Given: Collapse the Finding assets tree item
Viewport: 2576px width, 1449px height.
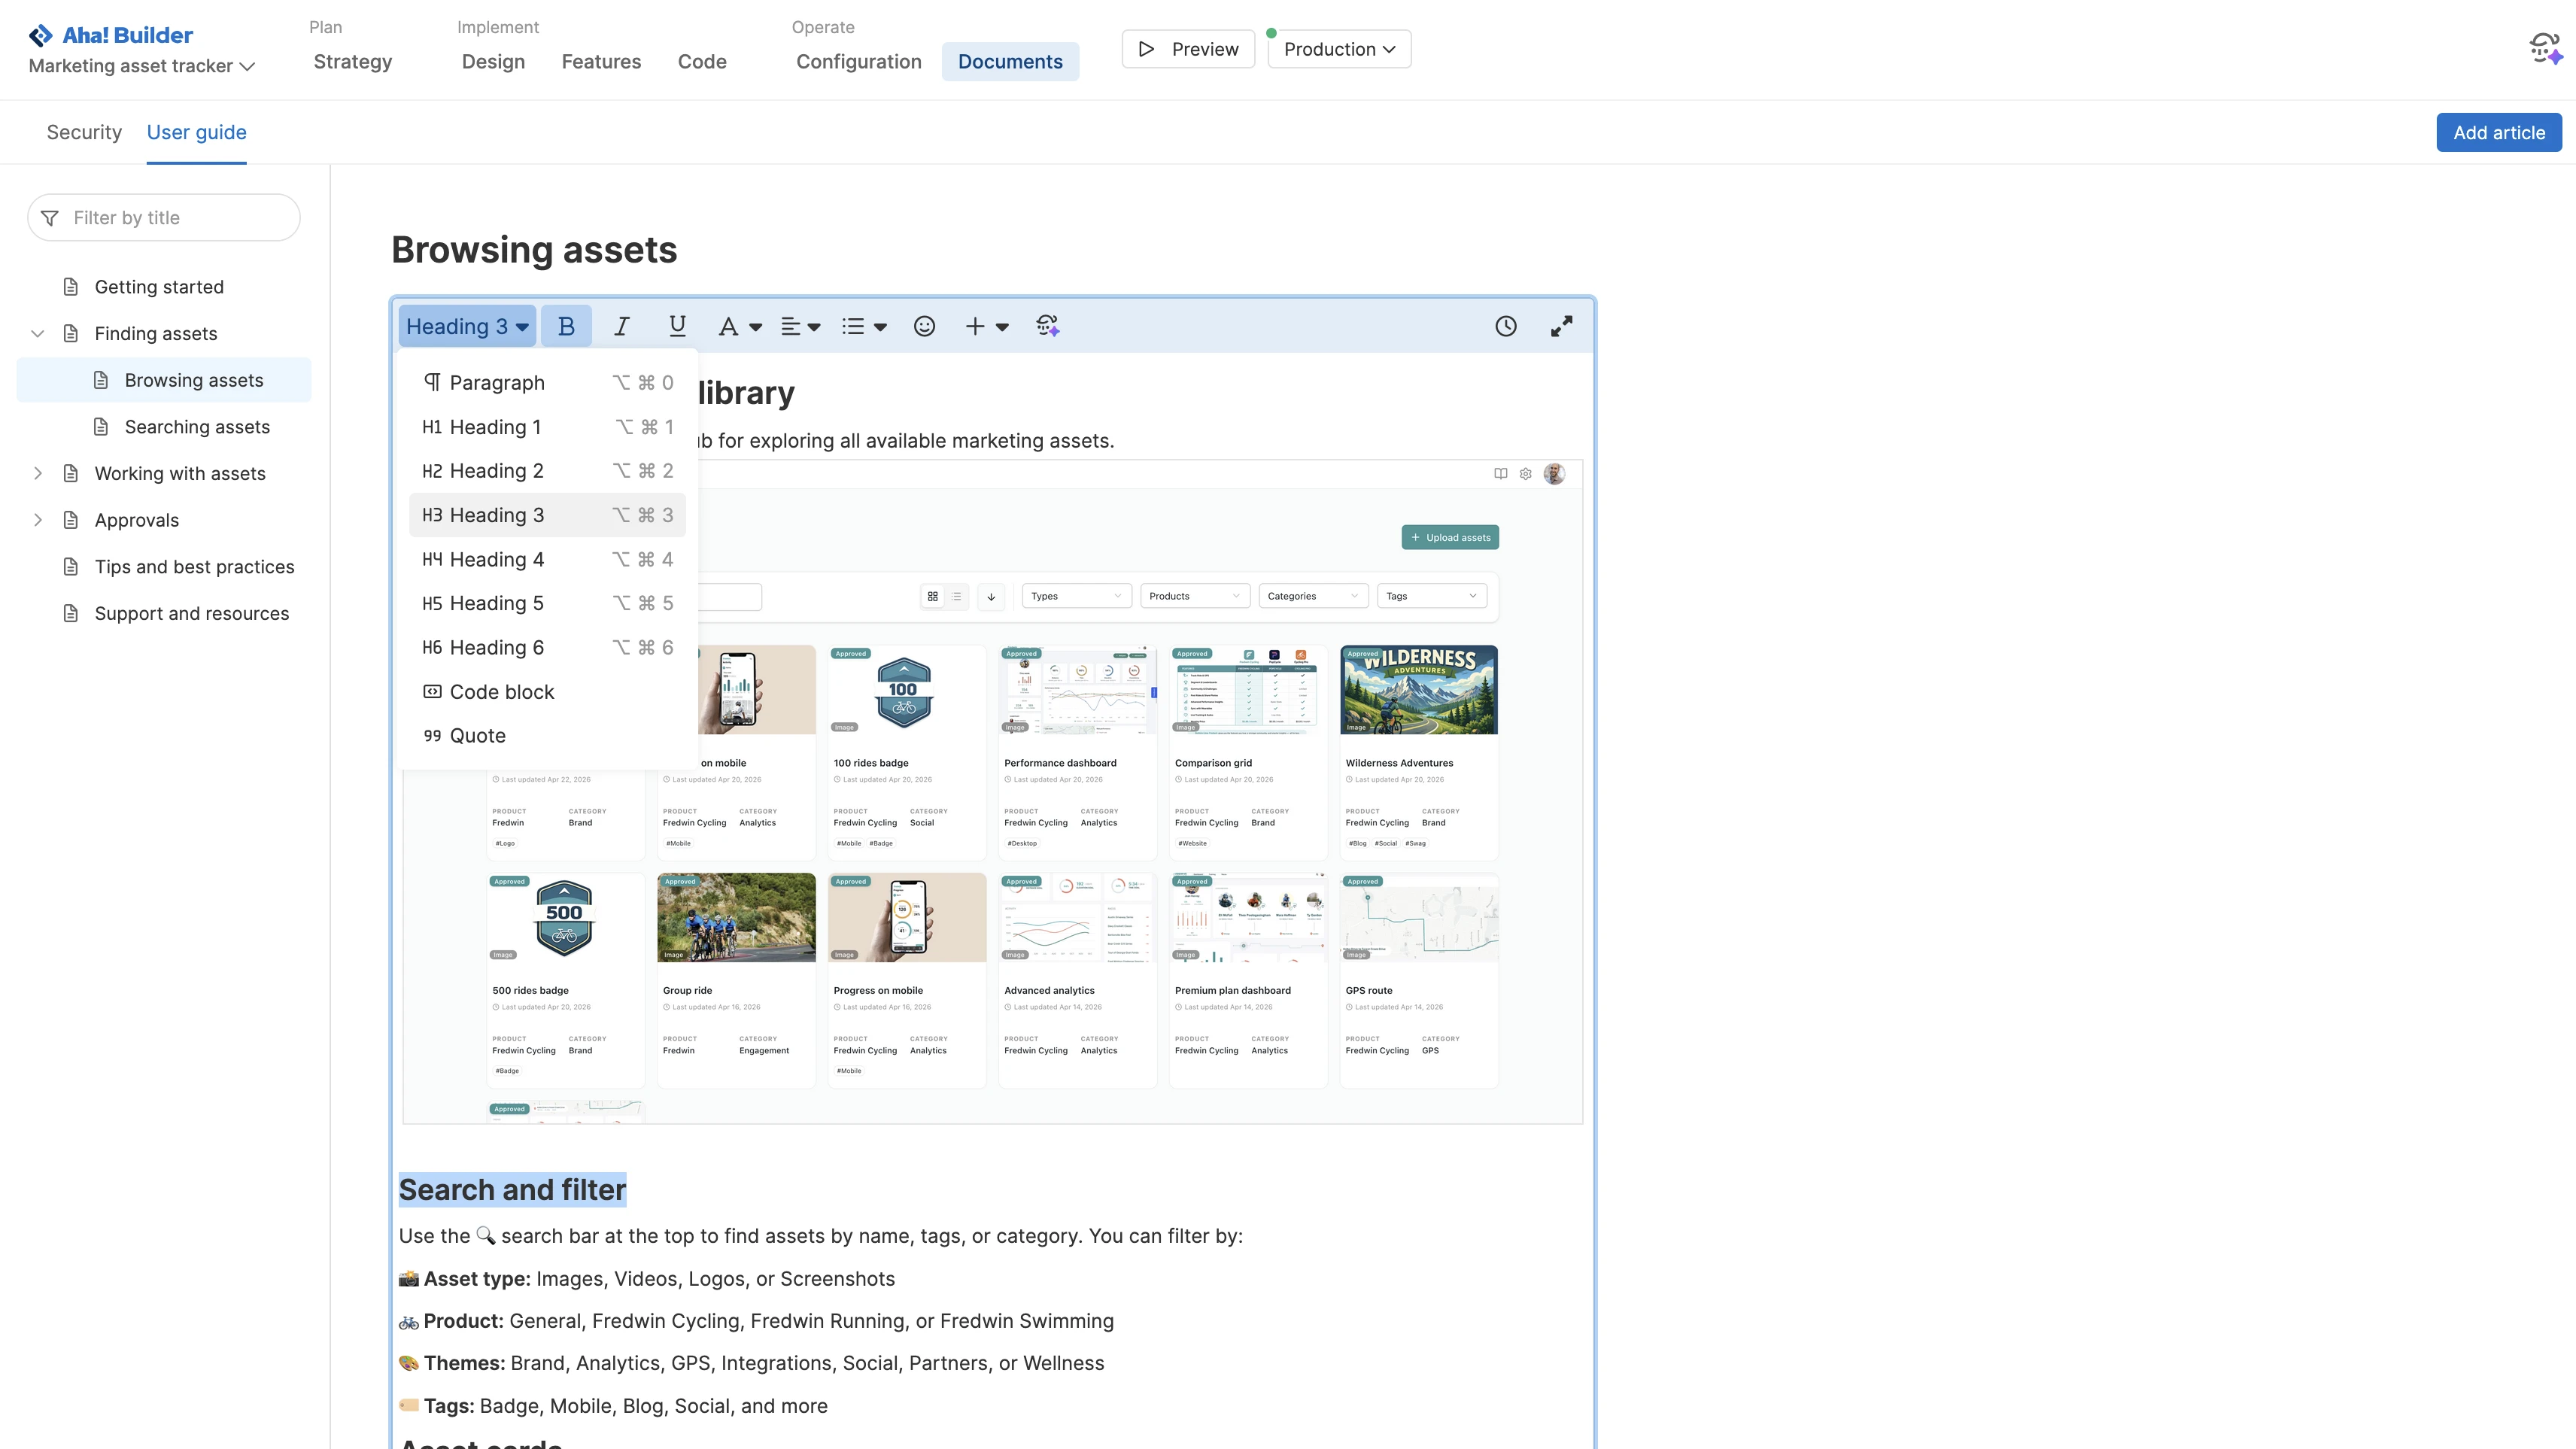Looking at the screenshot, I should click(x=38, y=333).
